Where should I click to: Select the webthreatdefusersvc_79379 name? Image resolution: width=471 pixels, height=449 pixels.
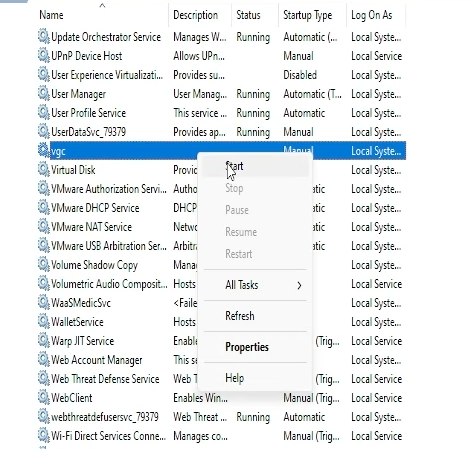coord(105,417)
